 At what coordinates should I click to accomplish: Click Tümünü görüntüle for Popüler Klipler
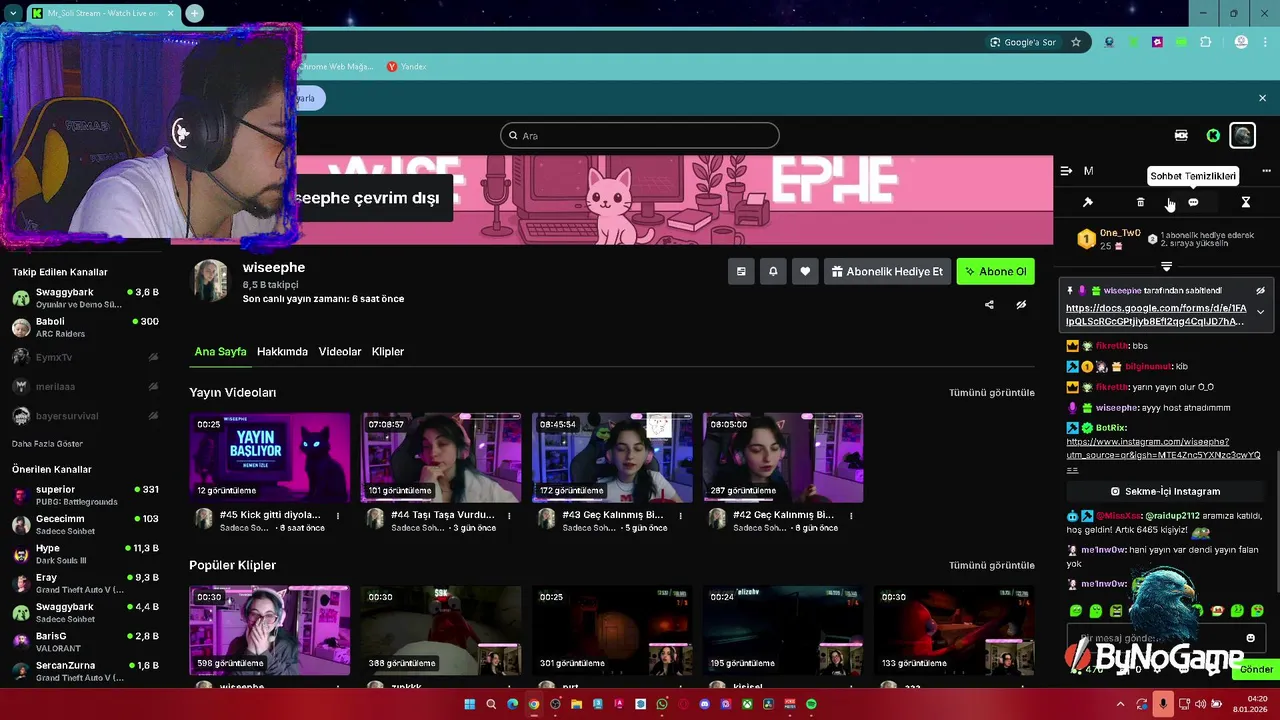point(992,565)
